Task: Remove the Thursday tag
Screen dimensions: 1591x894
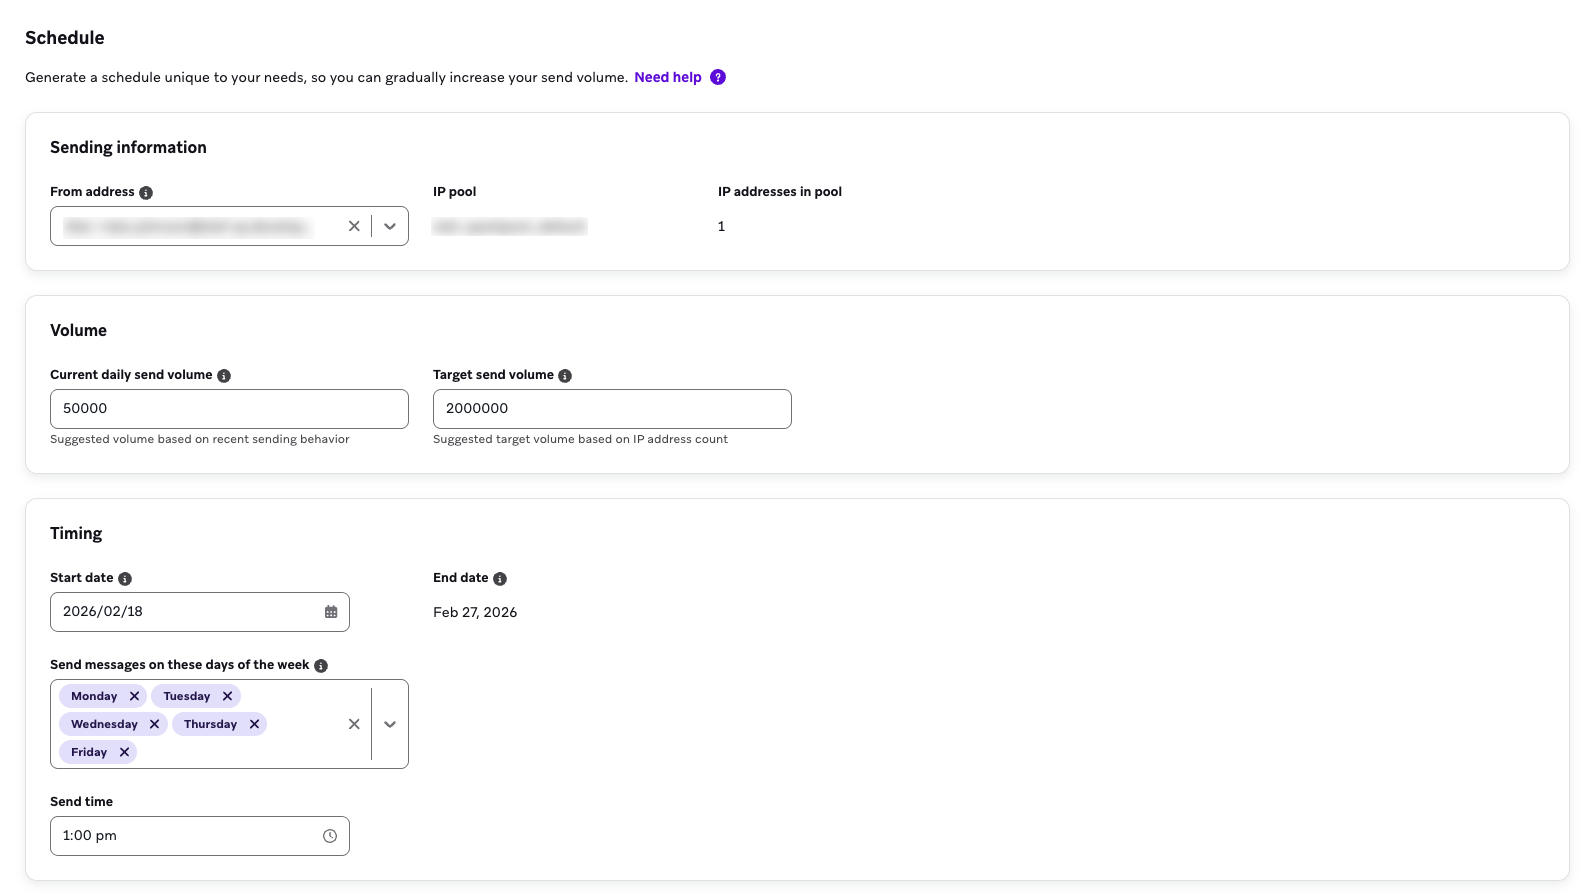Action: coord(255,723)
